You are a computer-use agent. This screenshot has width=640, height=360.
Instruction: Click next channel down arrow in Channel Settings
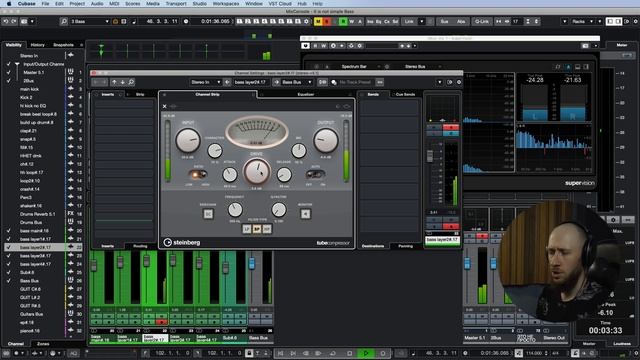click(122, 82)
